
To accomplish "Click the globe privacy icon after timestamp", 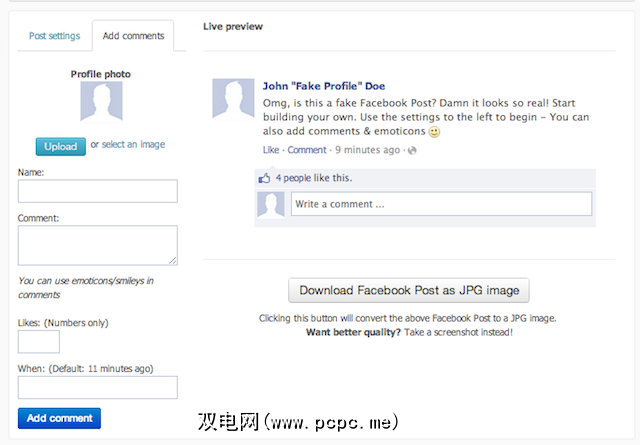I will 412,150.
